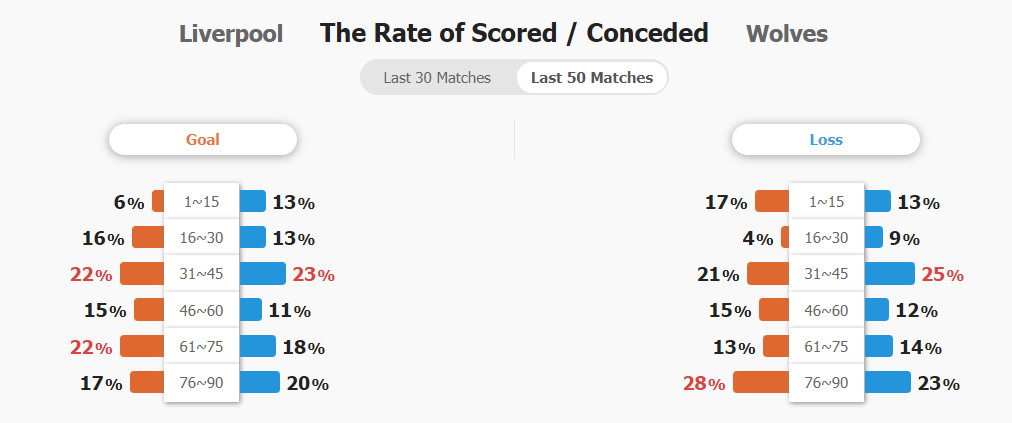
Task: Select the Last 50 Matches tab
Action: tap(592, 78)
